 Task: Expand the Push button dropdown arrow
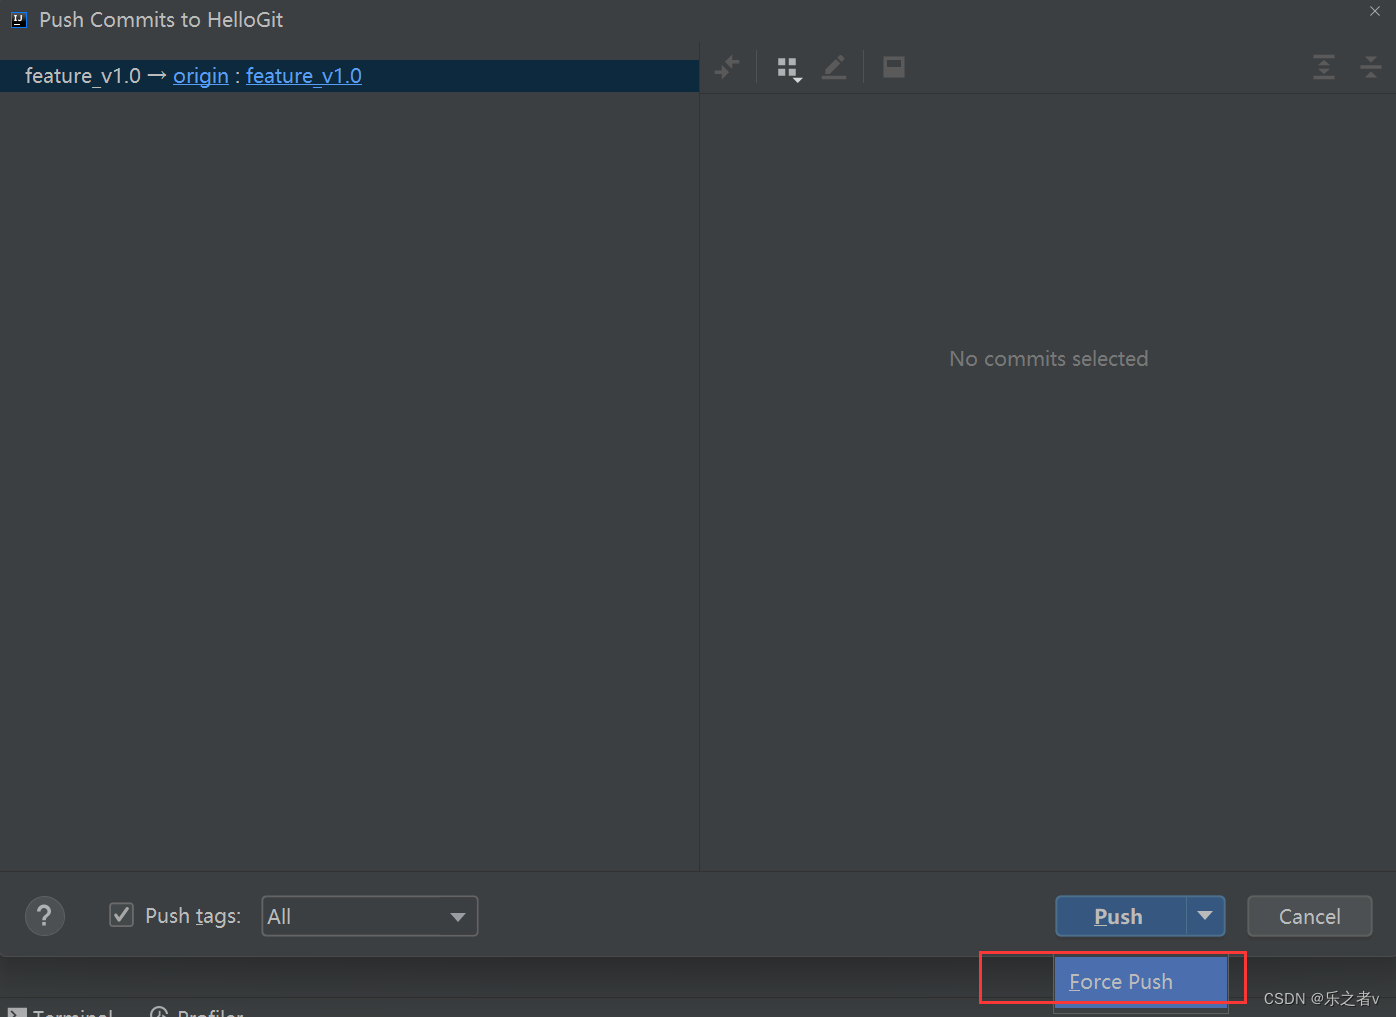point(1205,916)
